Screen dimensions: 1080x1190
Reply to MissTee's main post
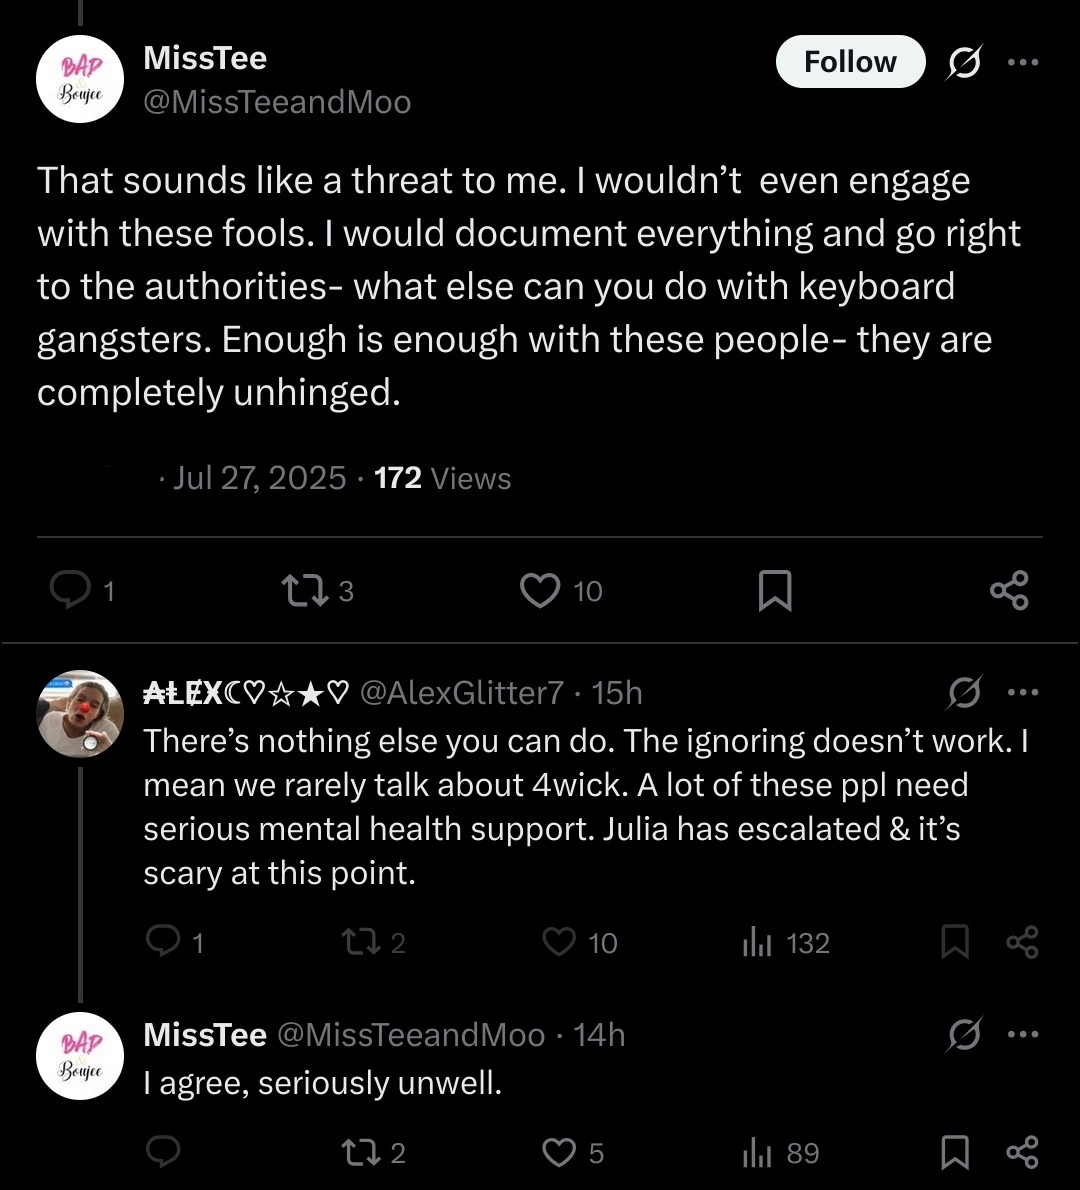tap(70, 591)
